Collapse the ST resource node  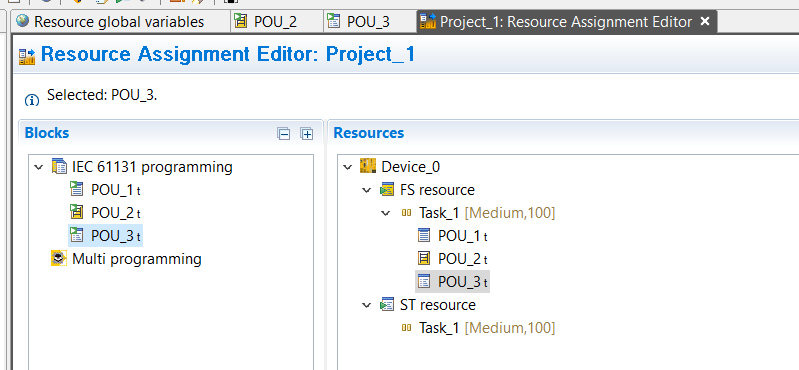(367, 305)
